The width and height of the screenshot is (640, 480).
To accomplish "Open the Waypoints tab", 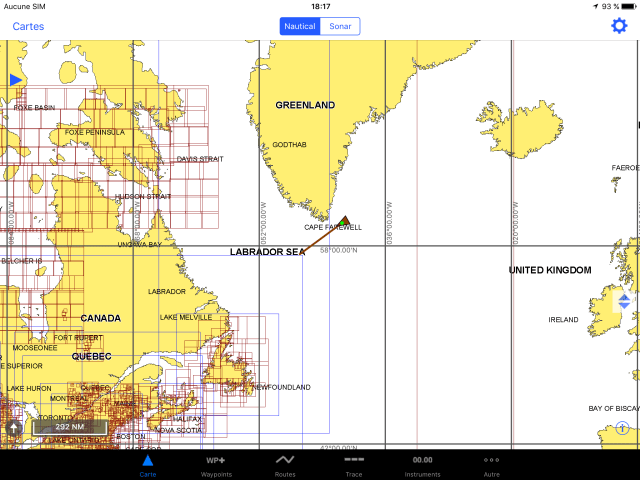I will tap(215, 465).
